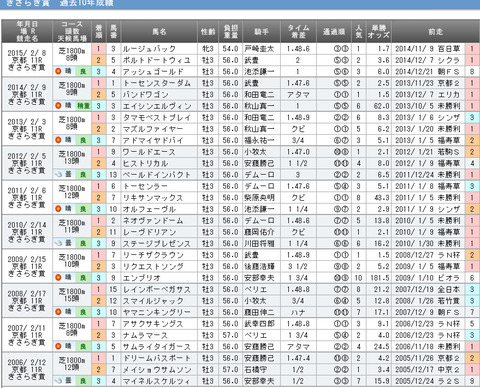Click the sunny weather icon in the 2007 race block

click(x=58, y=347)
